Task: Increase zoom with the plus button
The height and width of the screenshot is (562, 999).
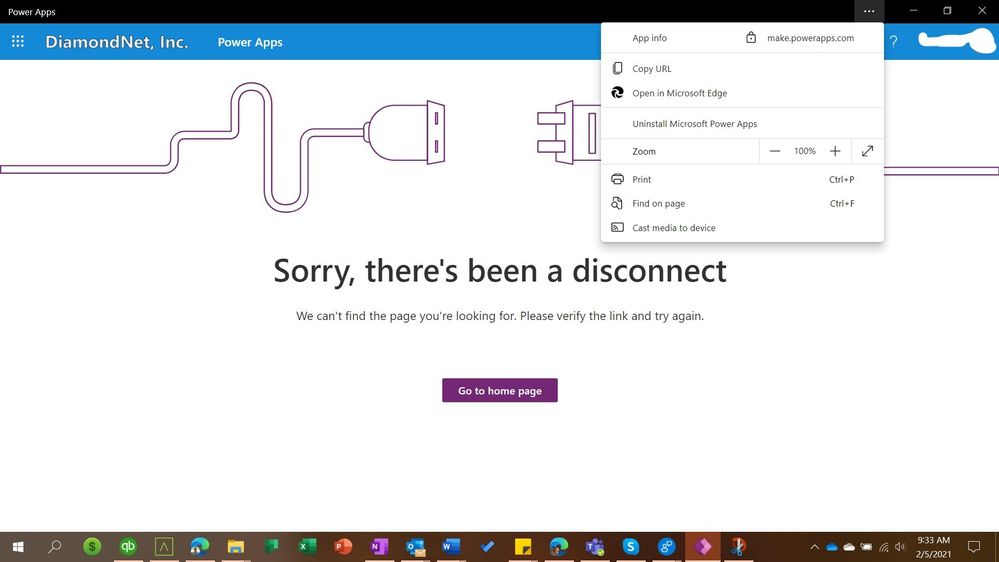Action: [x=835, y=151]
